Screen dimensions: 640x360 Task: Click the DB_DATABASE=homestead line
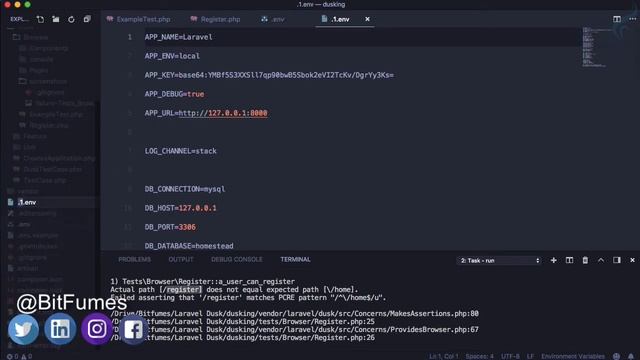pyautogui.click(x=189, y=246)
